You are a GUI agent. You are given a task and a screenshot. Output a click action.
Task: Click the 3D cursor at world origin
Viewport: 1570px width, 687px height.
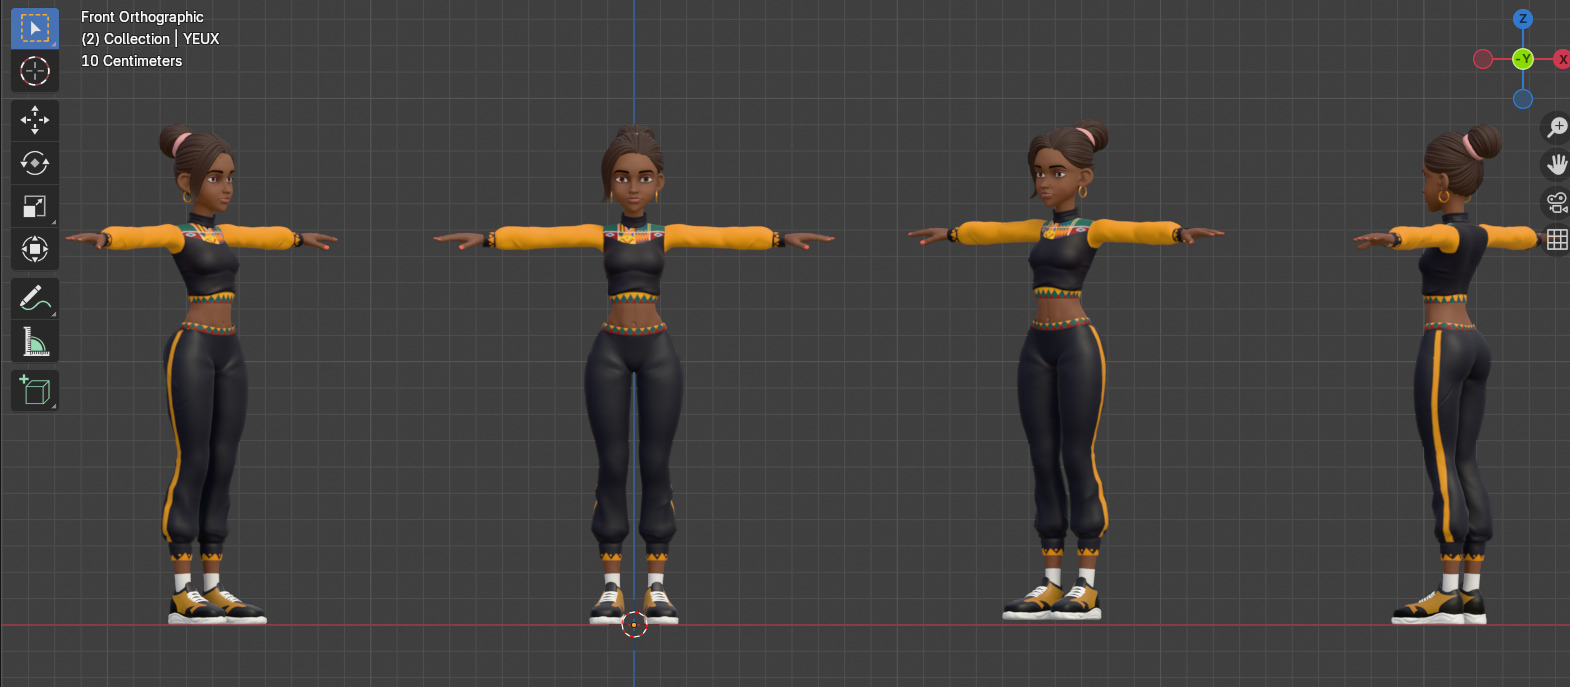click(634, 625)
